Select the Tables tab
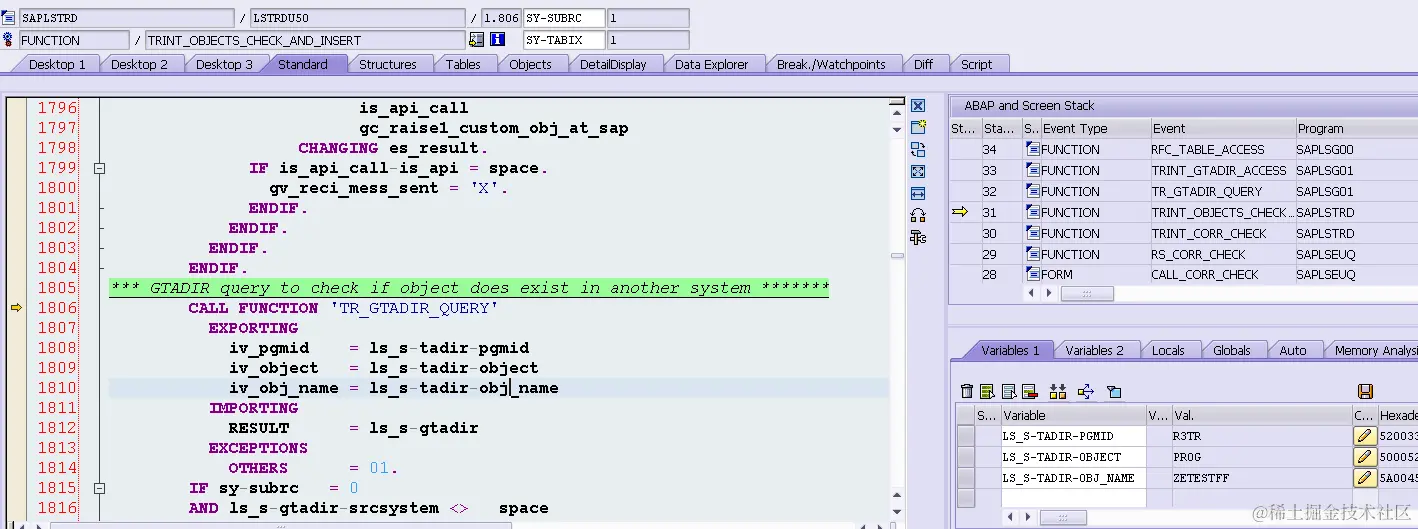The image size is (1418, 529). click(x=463, y=64)
